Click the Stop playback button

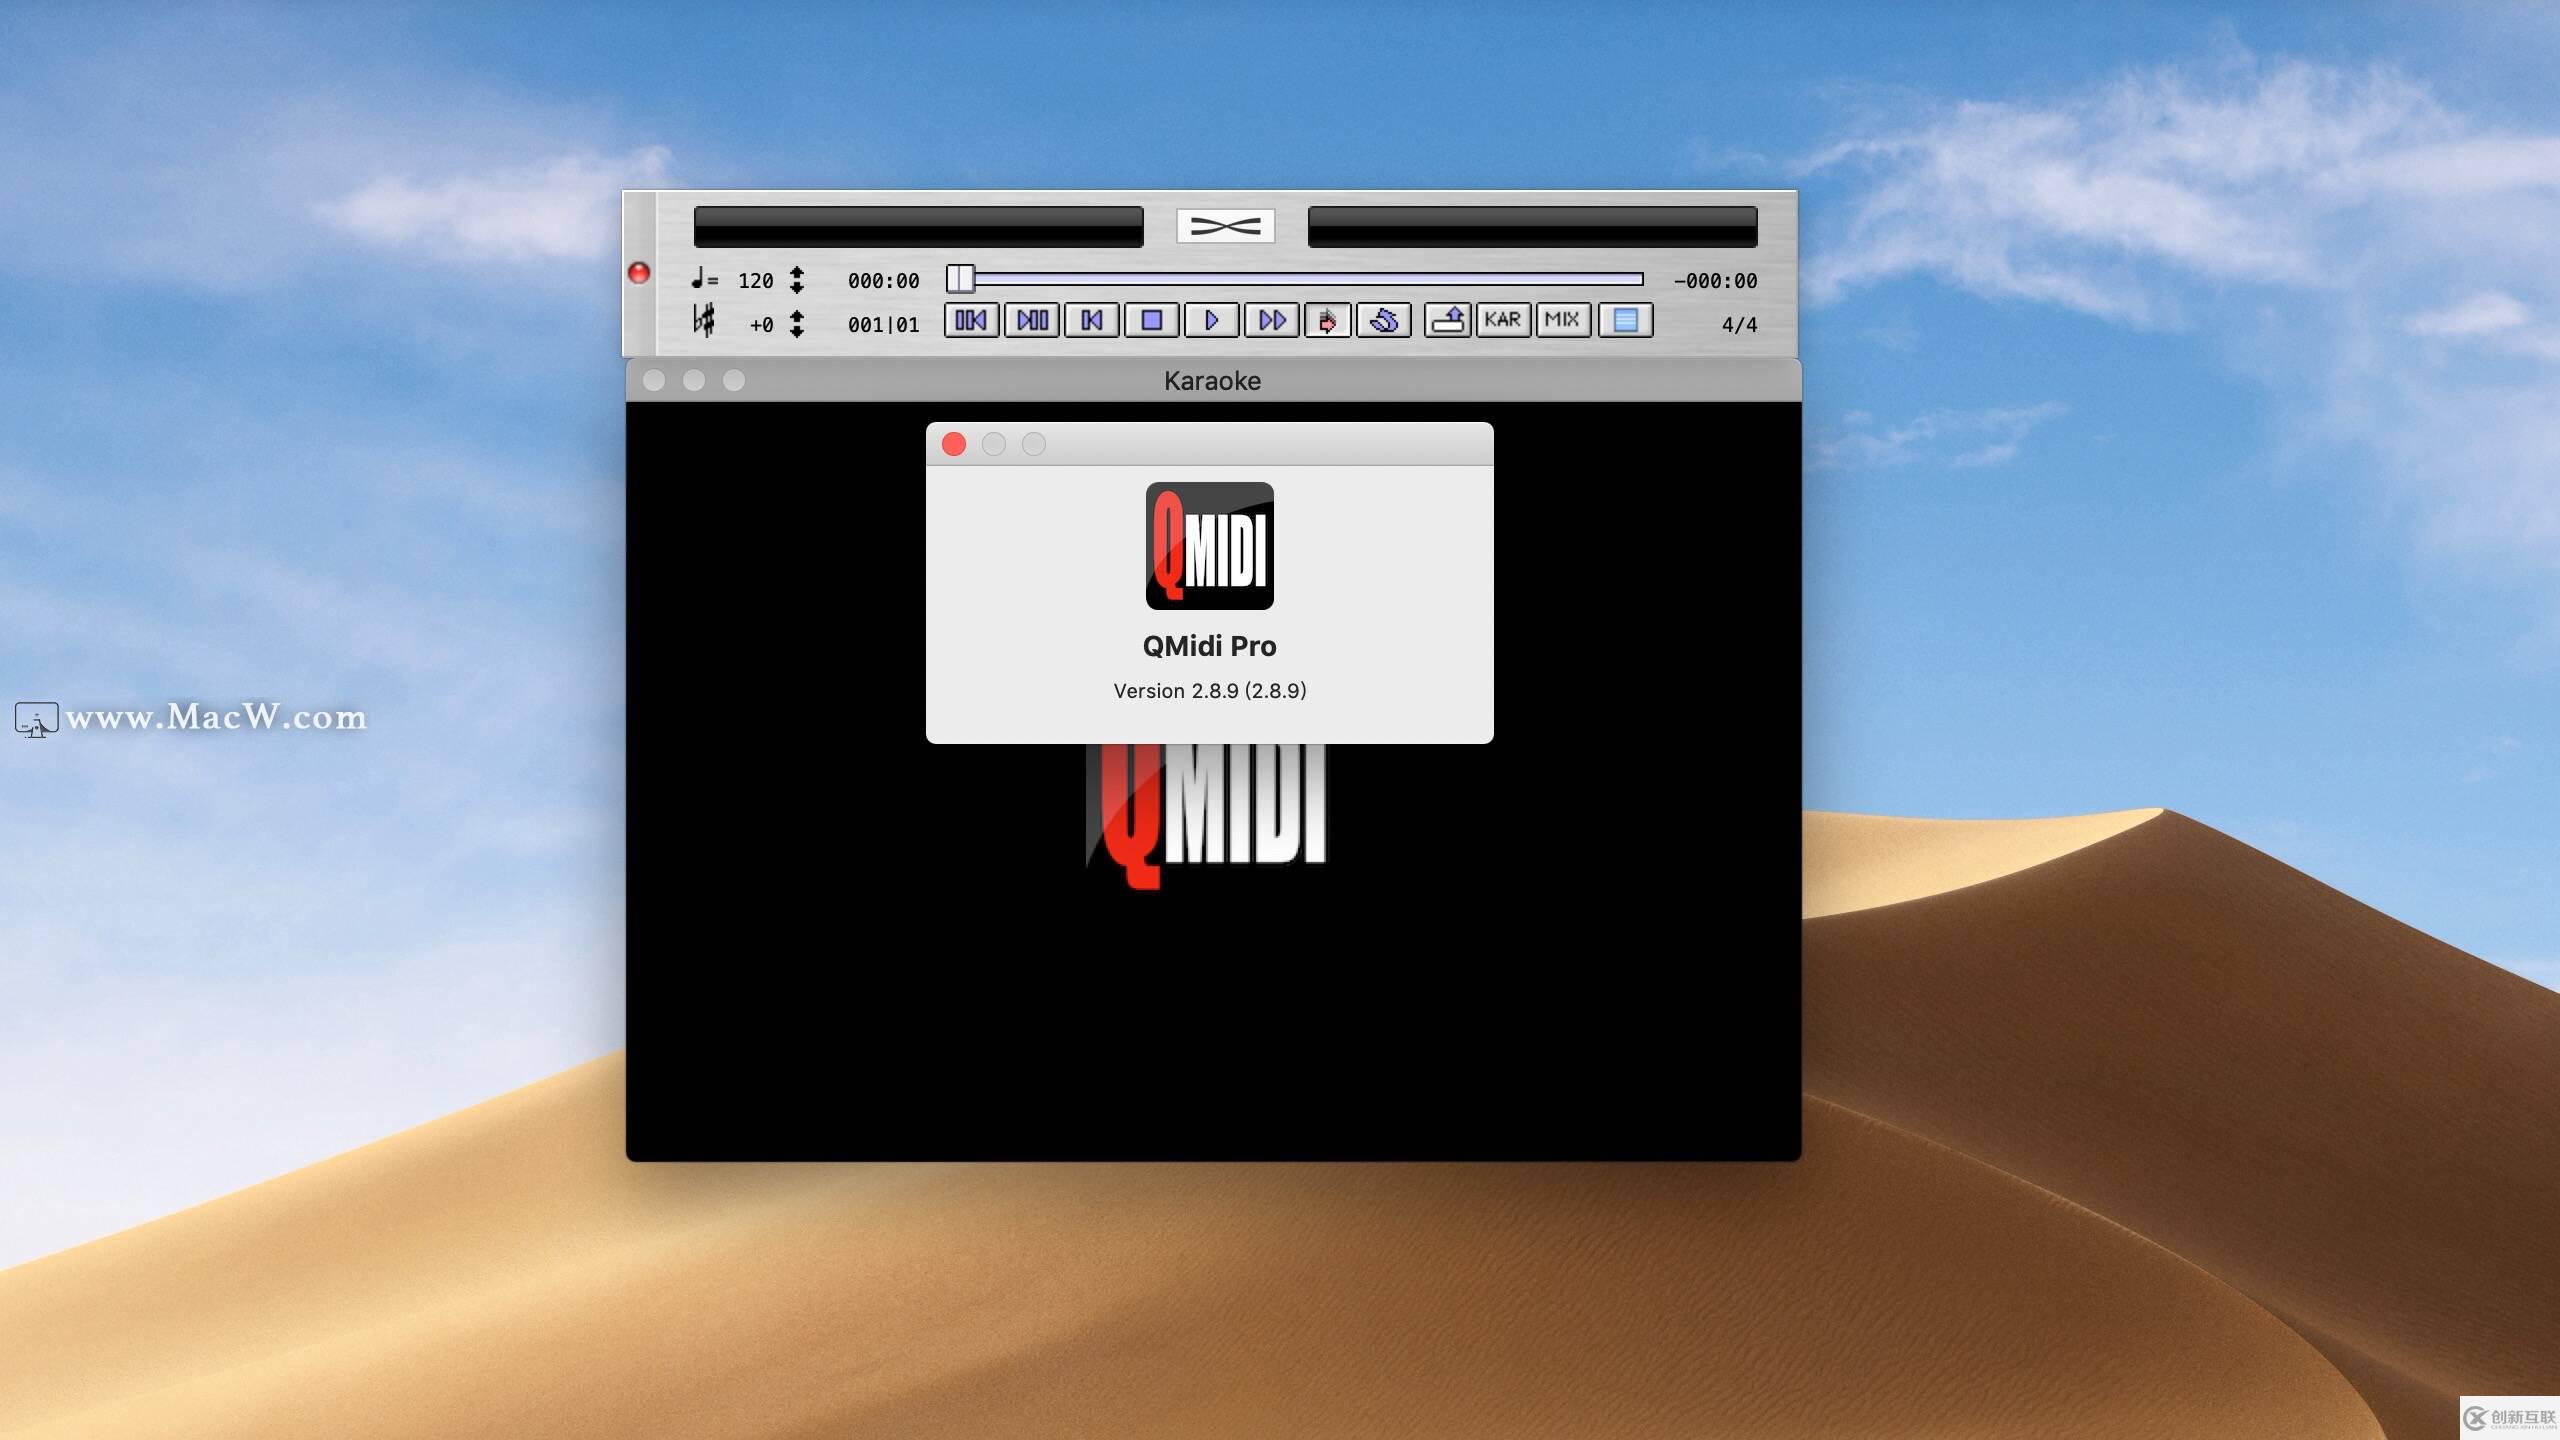coord(1151,320)
